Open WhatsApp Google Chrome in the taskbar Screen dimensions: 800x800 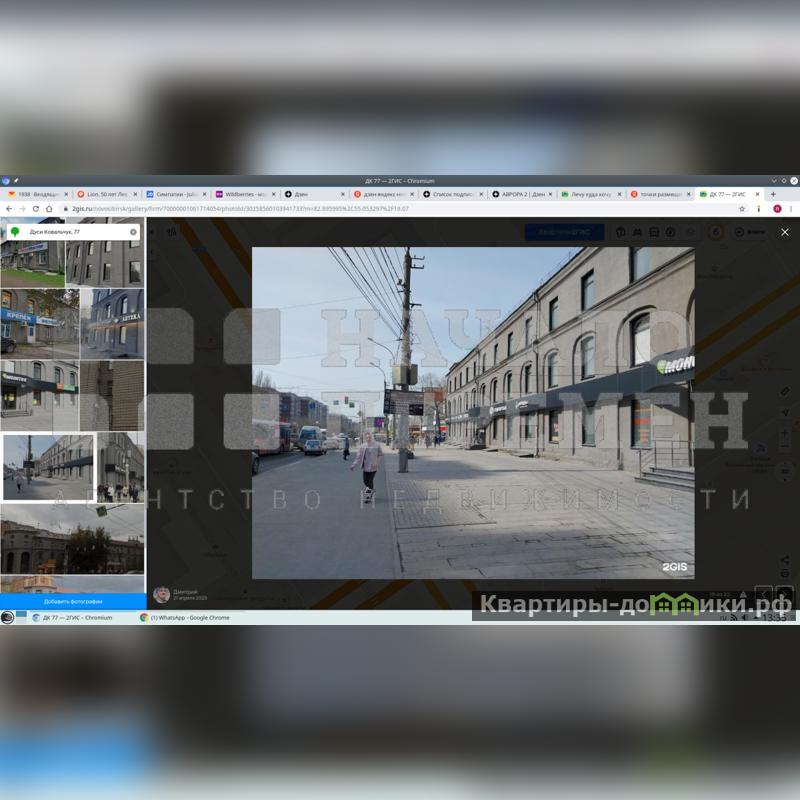click(x=185, y=618)
